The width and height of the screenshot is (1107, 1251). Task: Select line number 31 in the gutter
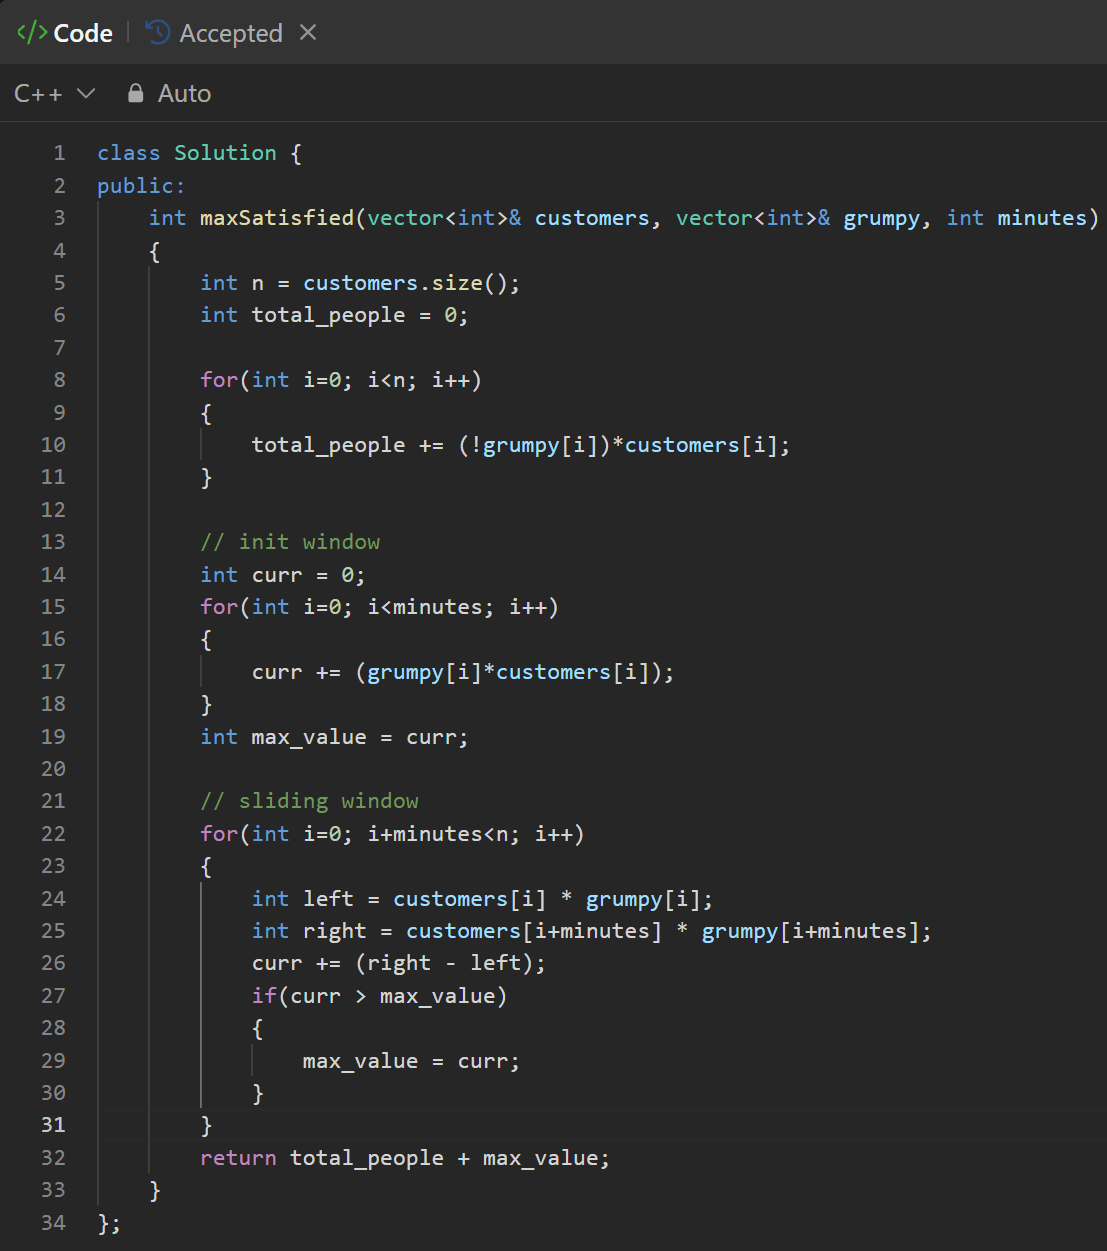point(53,1125)
